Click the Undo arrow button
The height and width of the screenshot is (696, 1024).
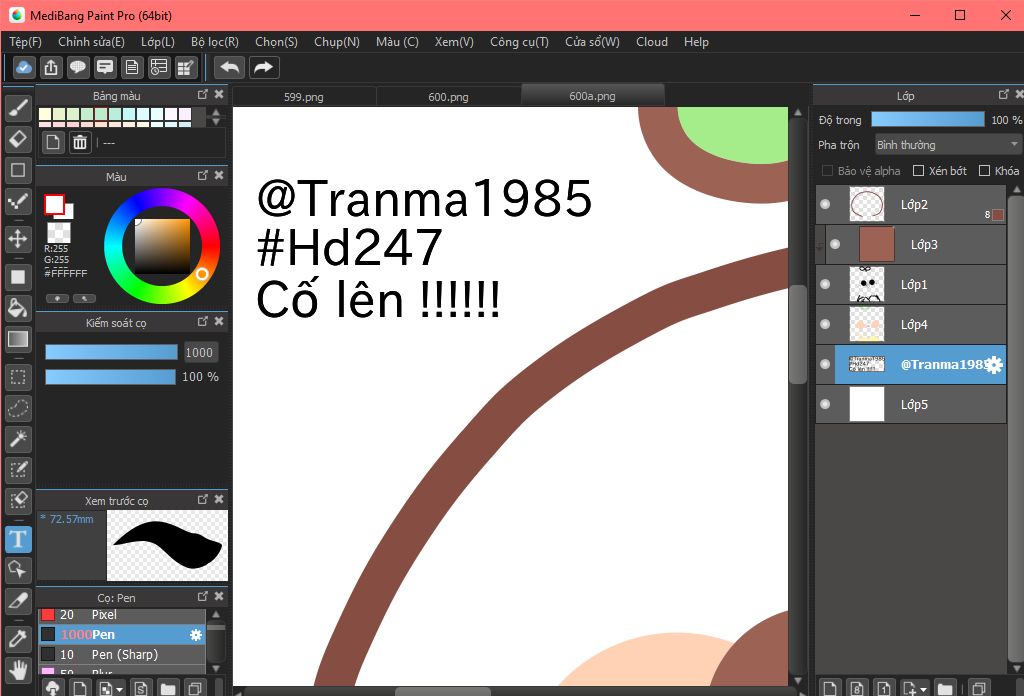pyautogui.click(x=229, y=67)
